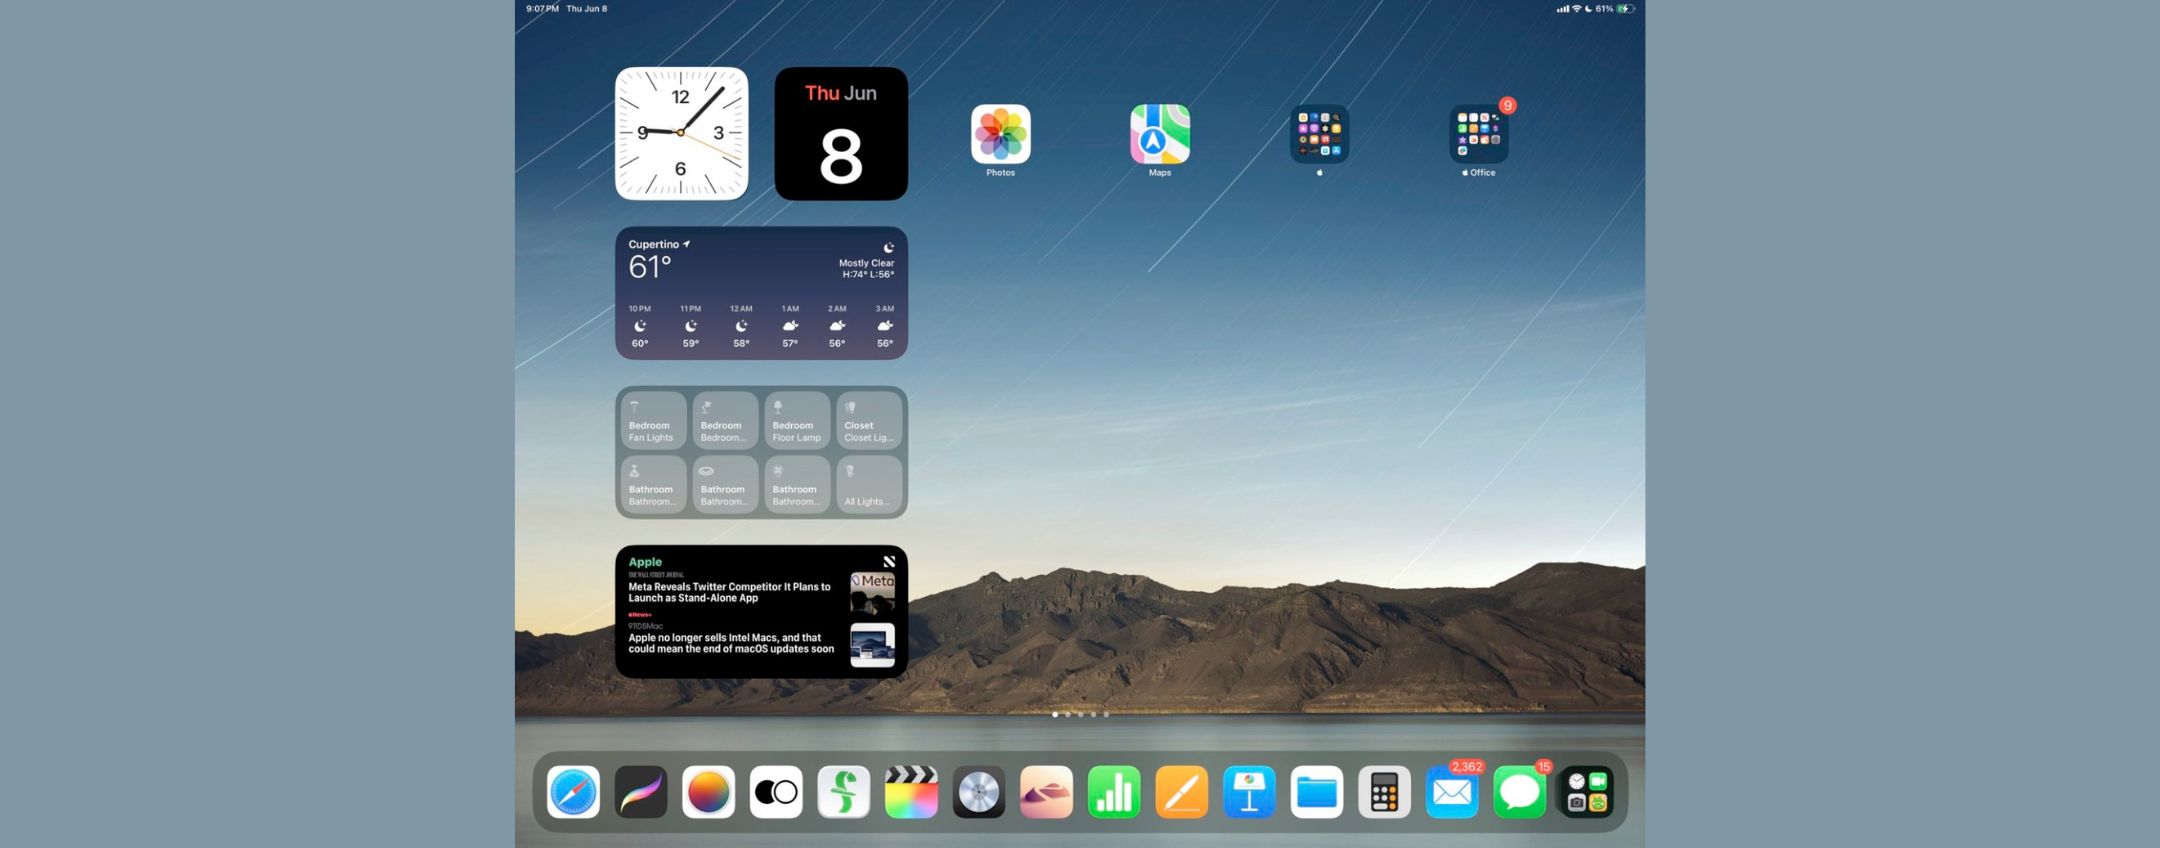Open the Office app folder
This screenshot has width=2160, height=848.
pos(1479,134)
